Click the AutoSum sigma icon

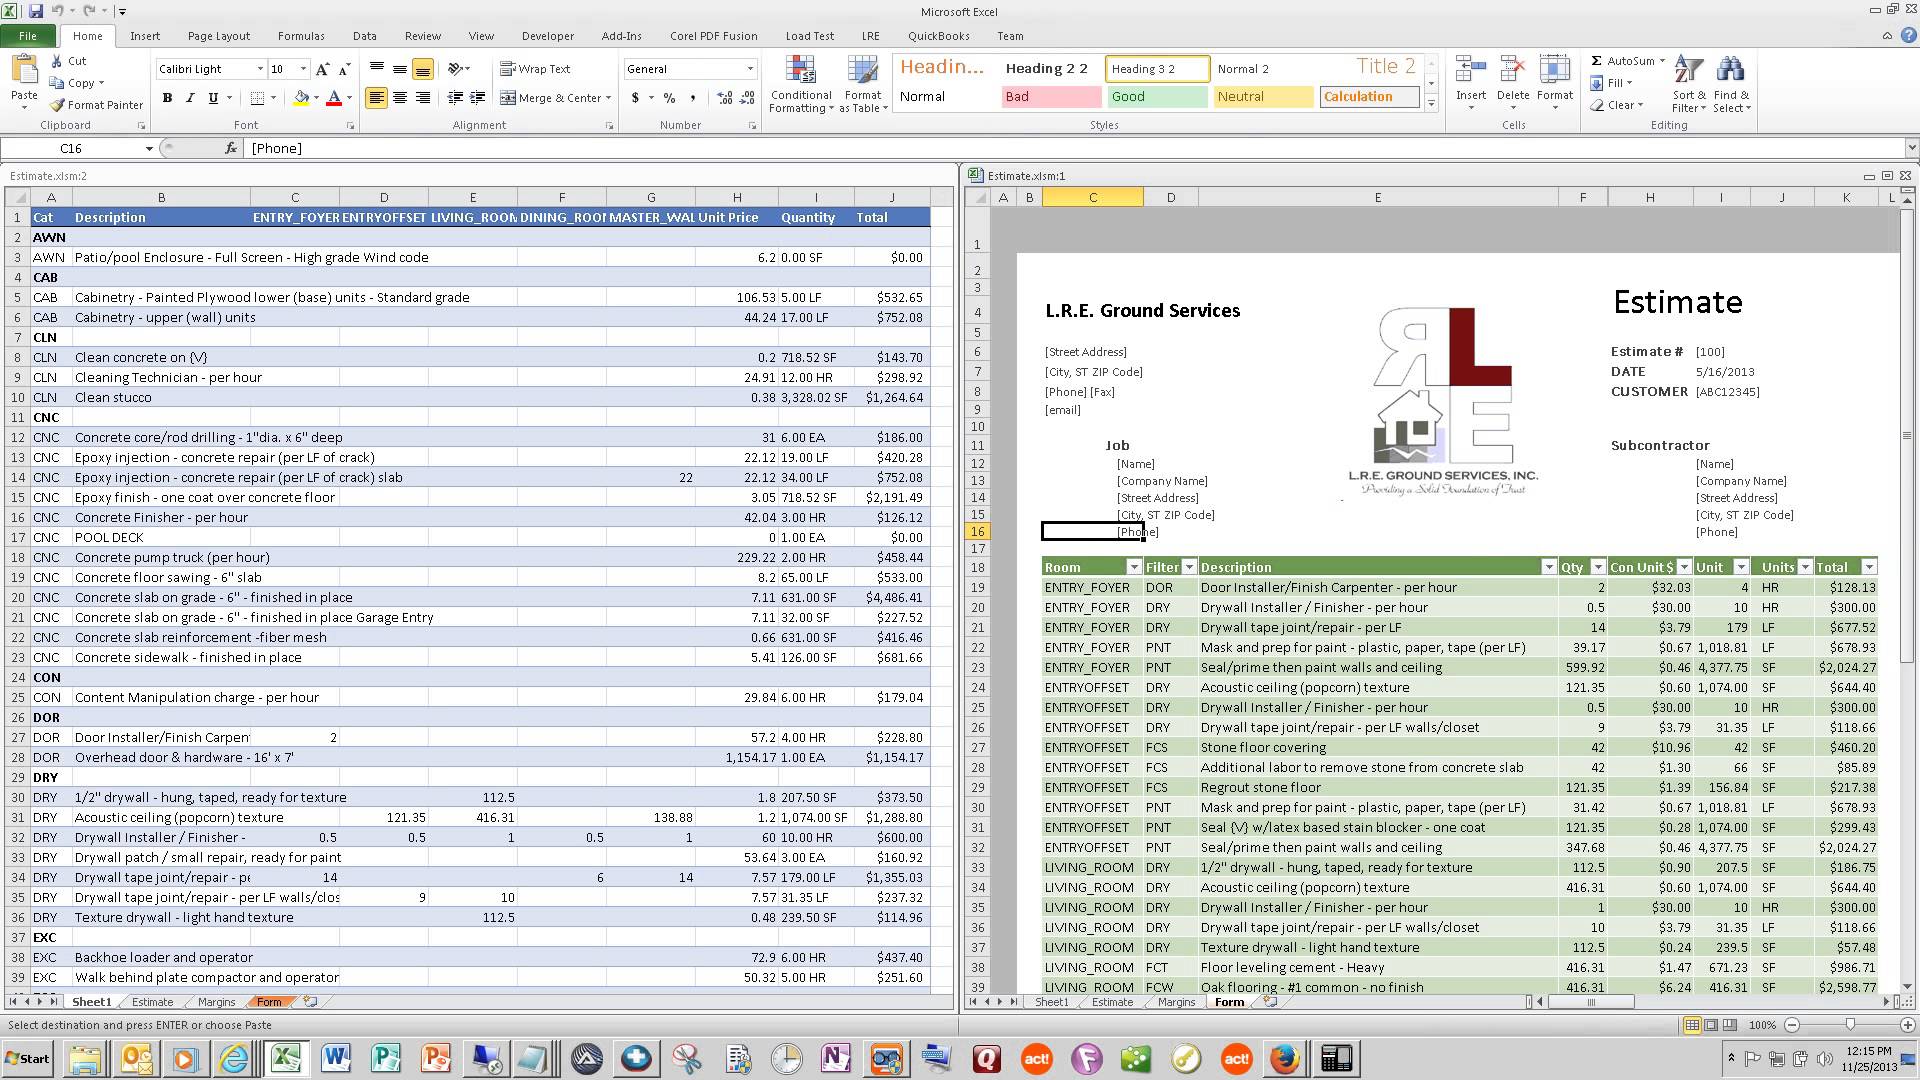(x=1597, y=61)
